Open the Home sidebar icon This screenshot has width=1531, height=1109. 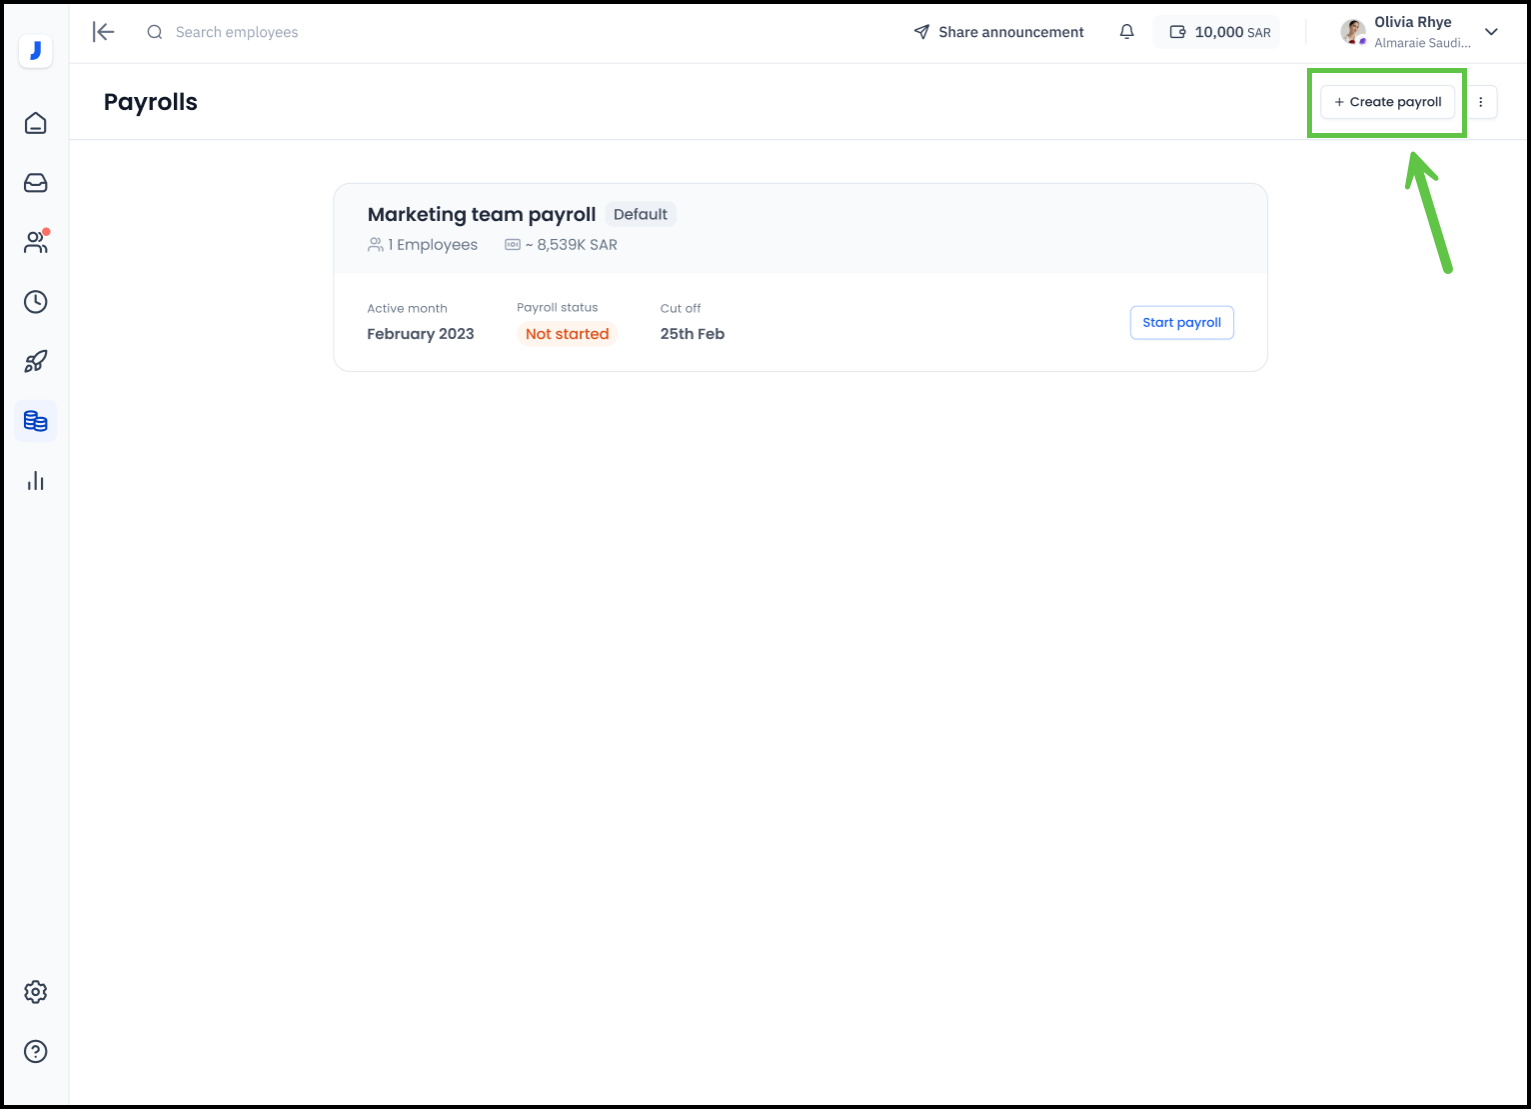[36, 123]
